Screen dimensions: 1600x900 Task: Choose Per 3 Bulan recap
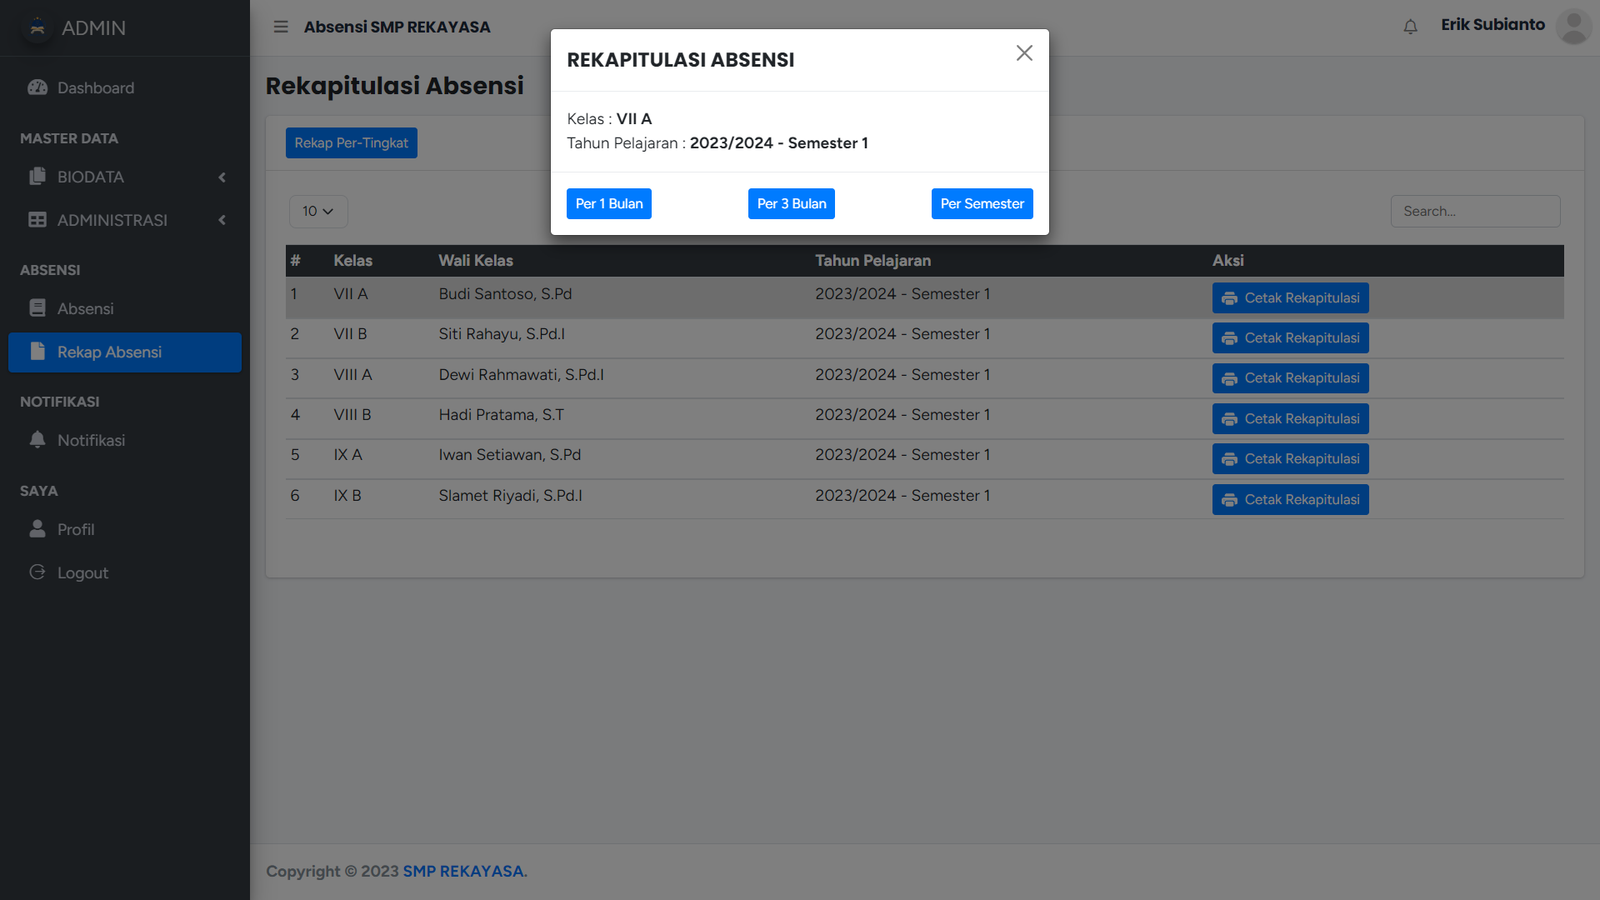[x=791, y=204]
